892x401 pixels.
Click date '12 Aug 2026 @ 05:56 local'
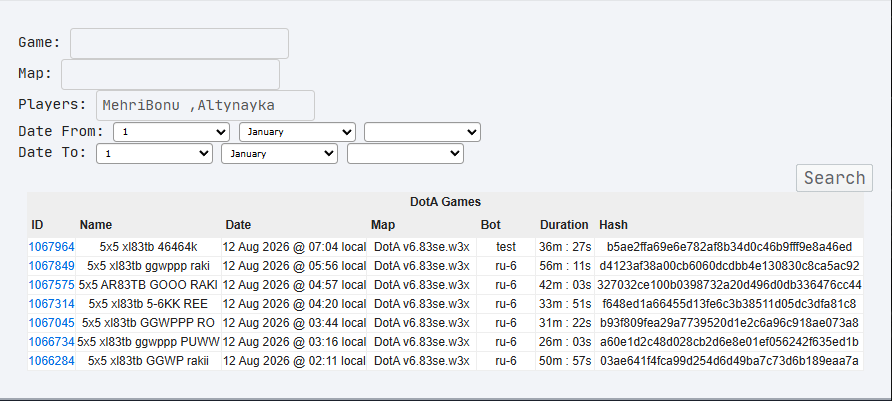(294, 266)
